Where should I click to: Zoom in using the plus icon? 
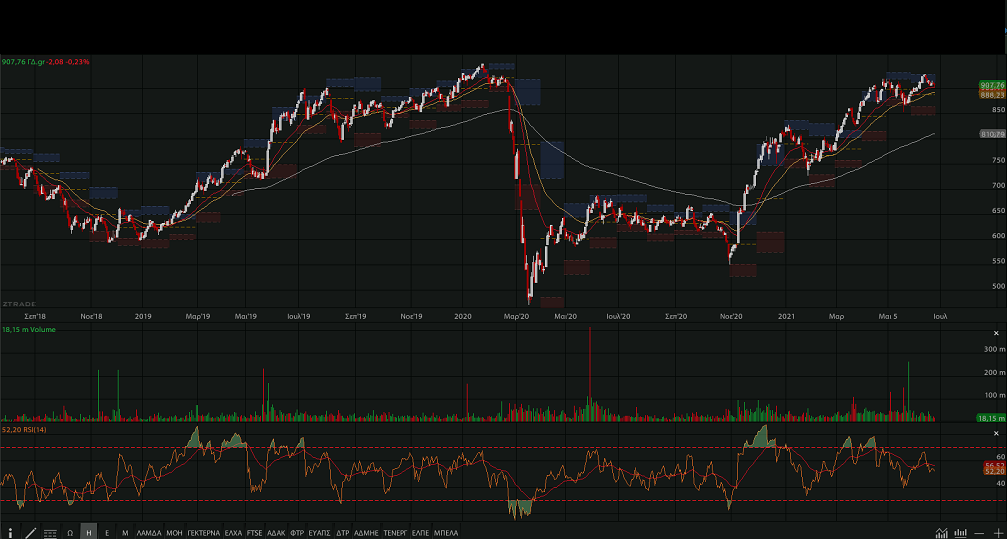[997, 533]
